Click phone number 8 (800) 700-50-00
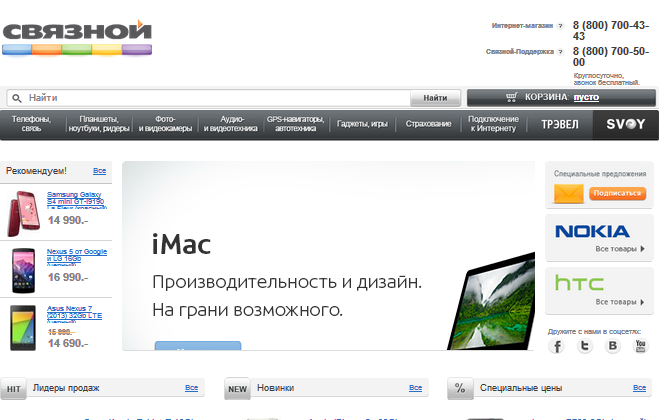The image size is (672, 420). click(x=611, y=57)
